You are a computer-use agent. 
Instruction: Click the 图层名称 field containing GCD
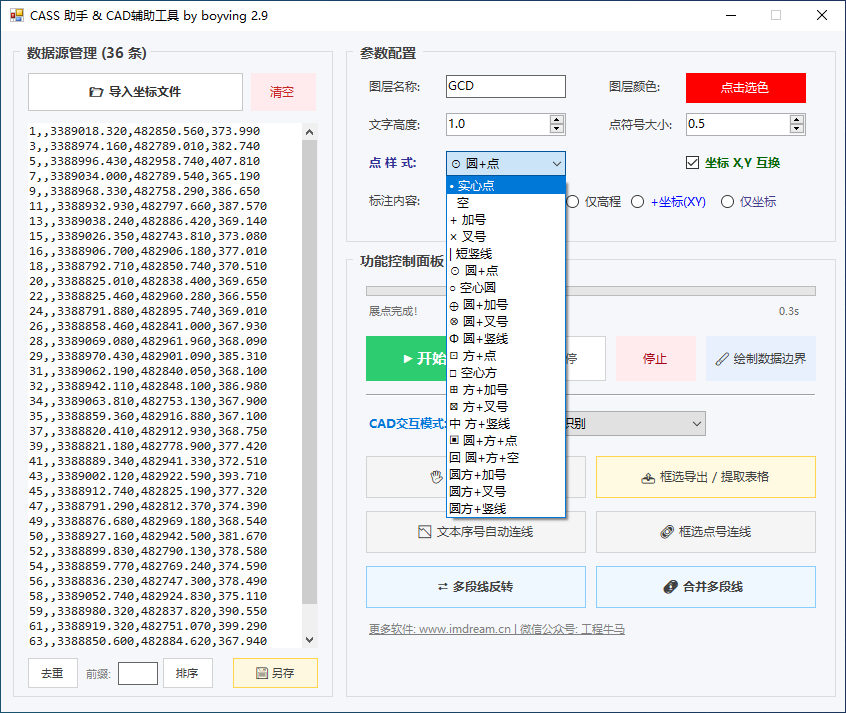(505, 87)
